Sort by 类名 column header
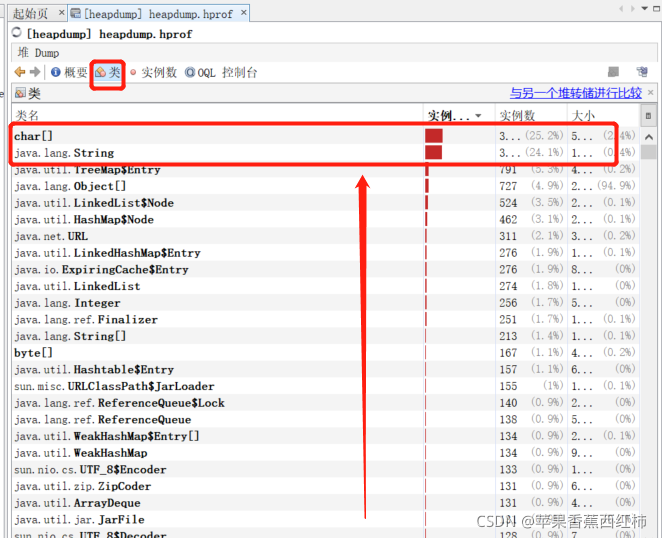The image size is (662, 538). pos(217,115)
